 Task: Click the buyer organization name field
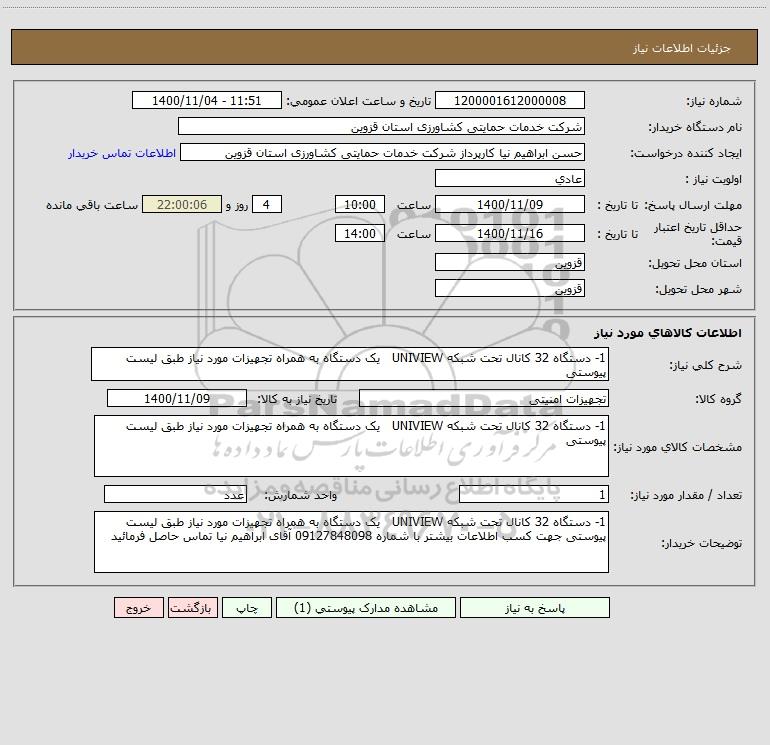pos(381,127)
